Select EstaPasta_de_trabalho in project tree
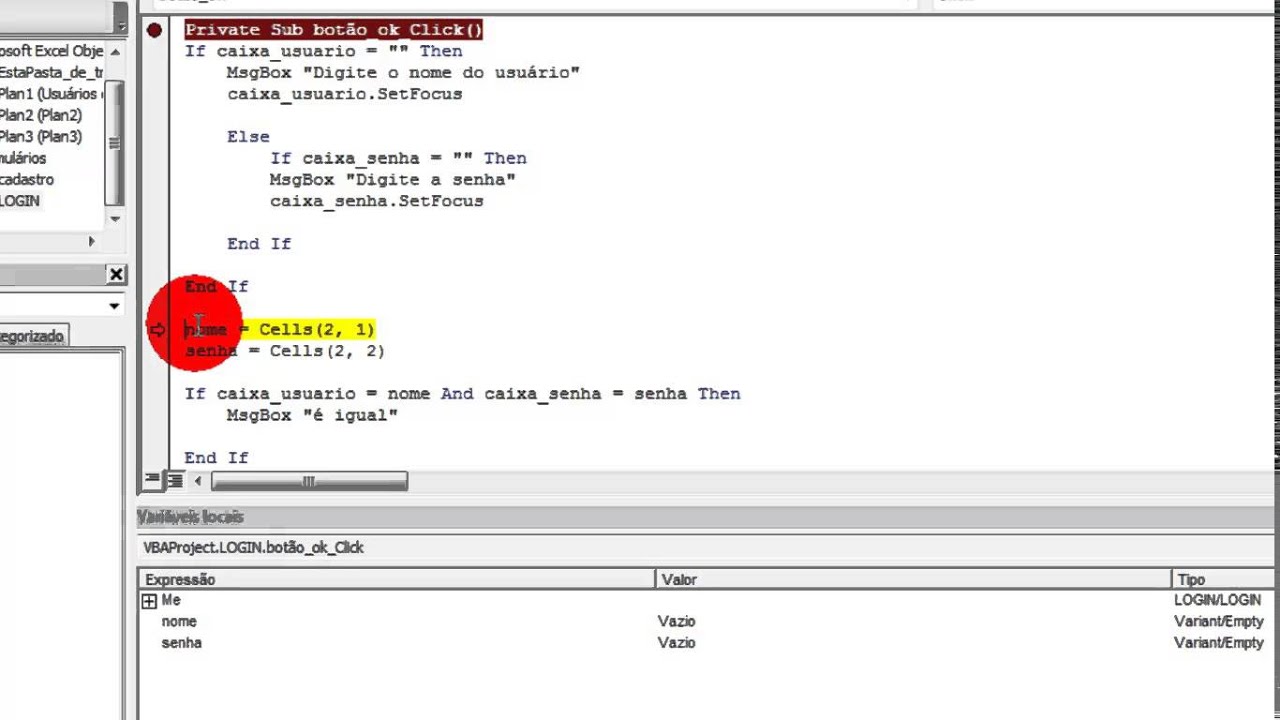This screenshot has height=720, width=1280. click(x=51, y=73)
